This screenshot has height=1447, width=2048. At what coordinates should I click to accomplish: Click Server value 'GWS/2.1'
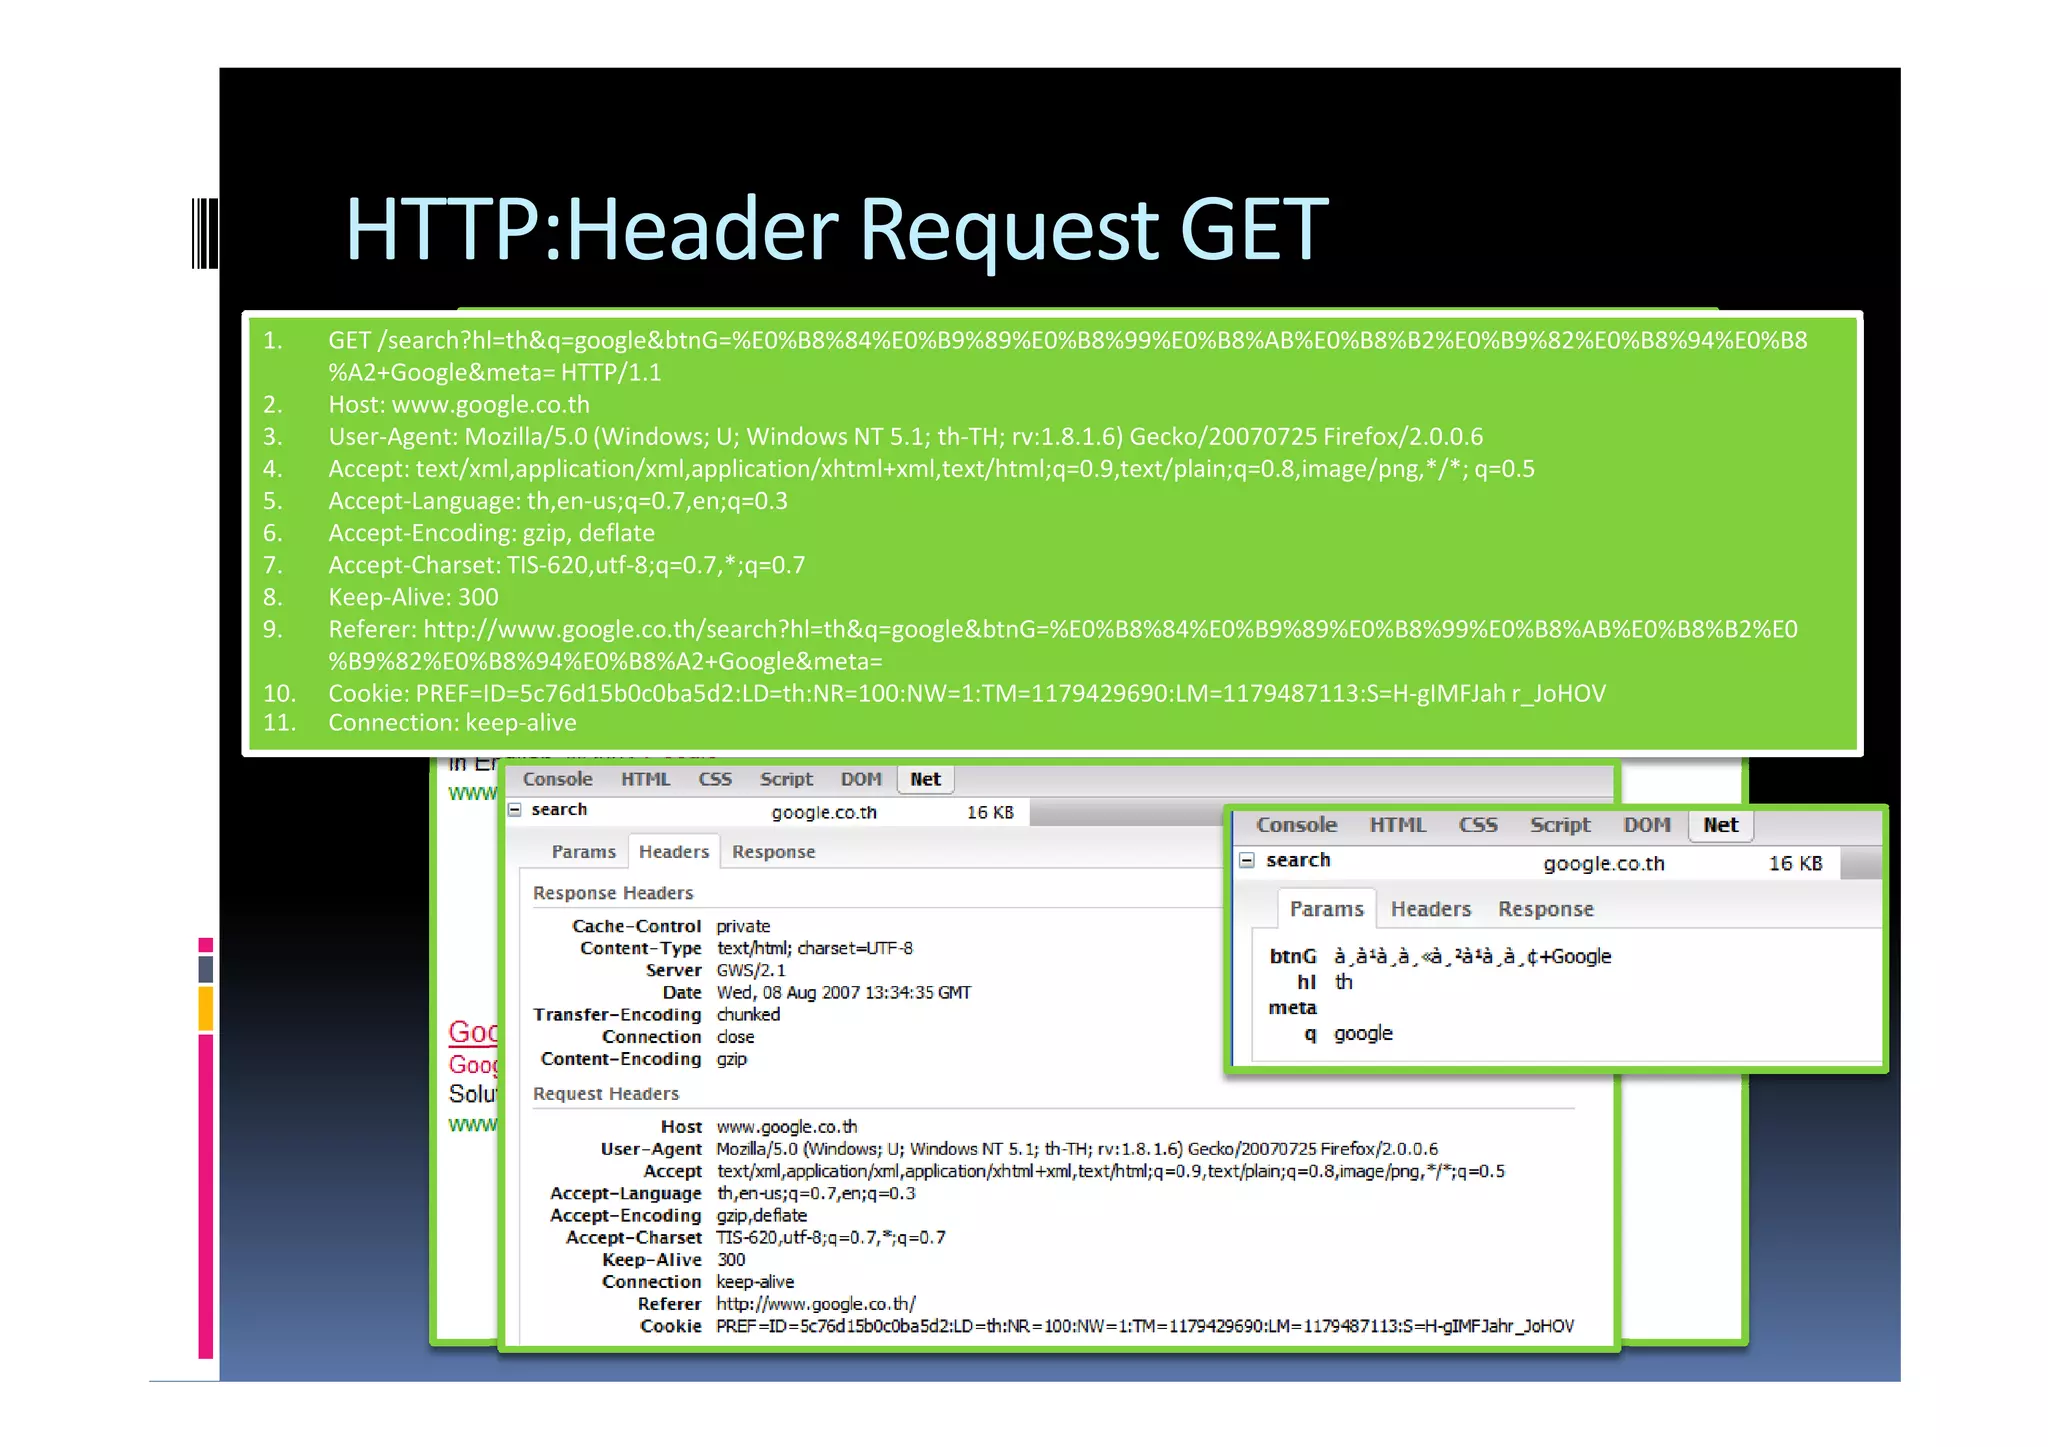coord(751,970)
